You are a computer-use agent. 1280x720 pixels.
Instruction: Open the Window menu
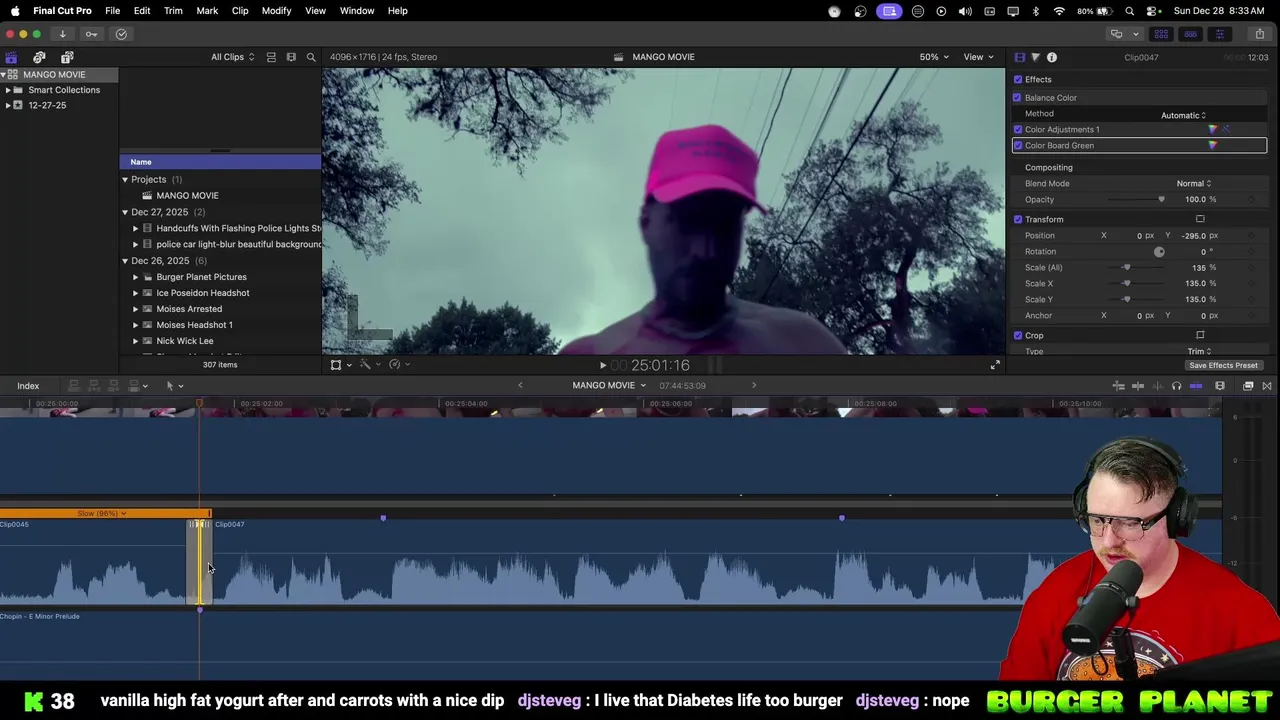357,11
